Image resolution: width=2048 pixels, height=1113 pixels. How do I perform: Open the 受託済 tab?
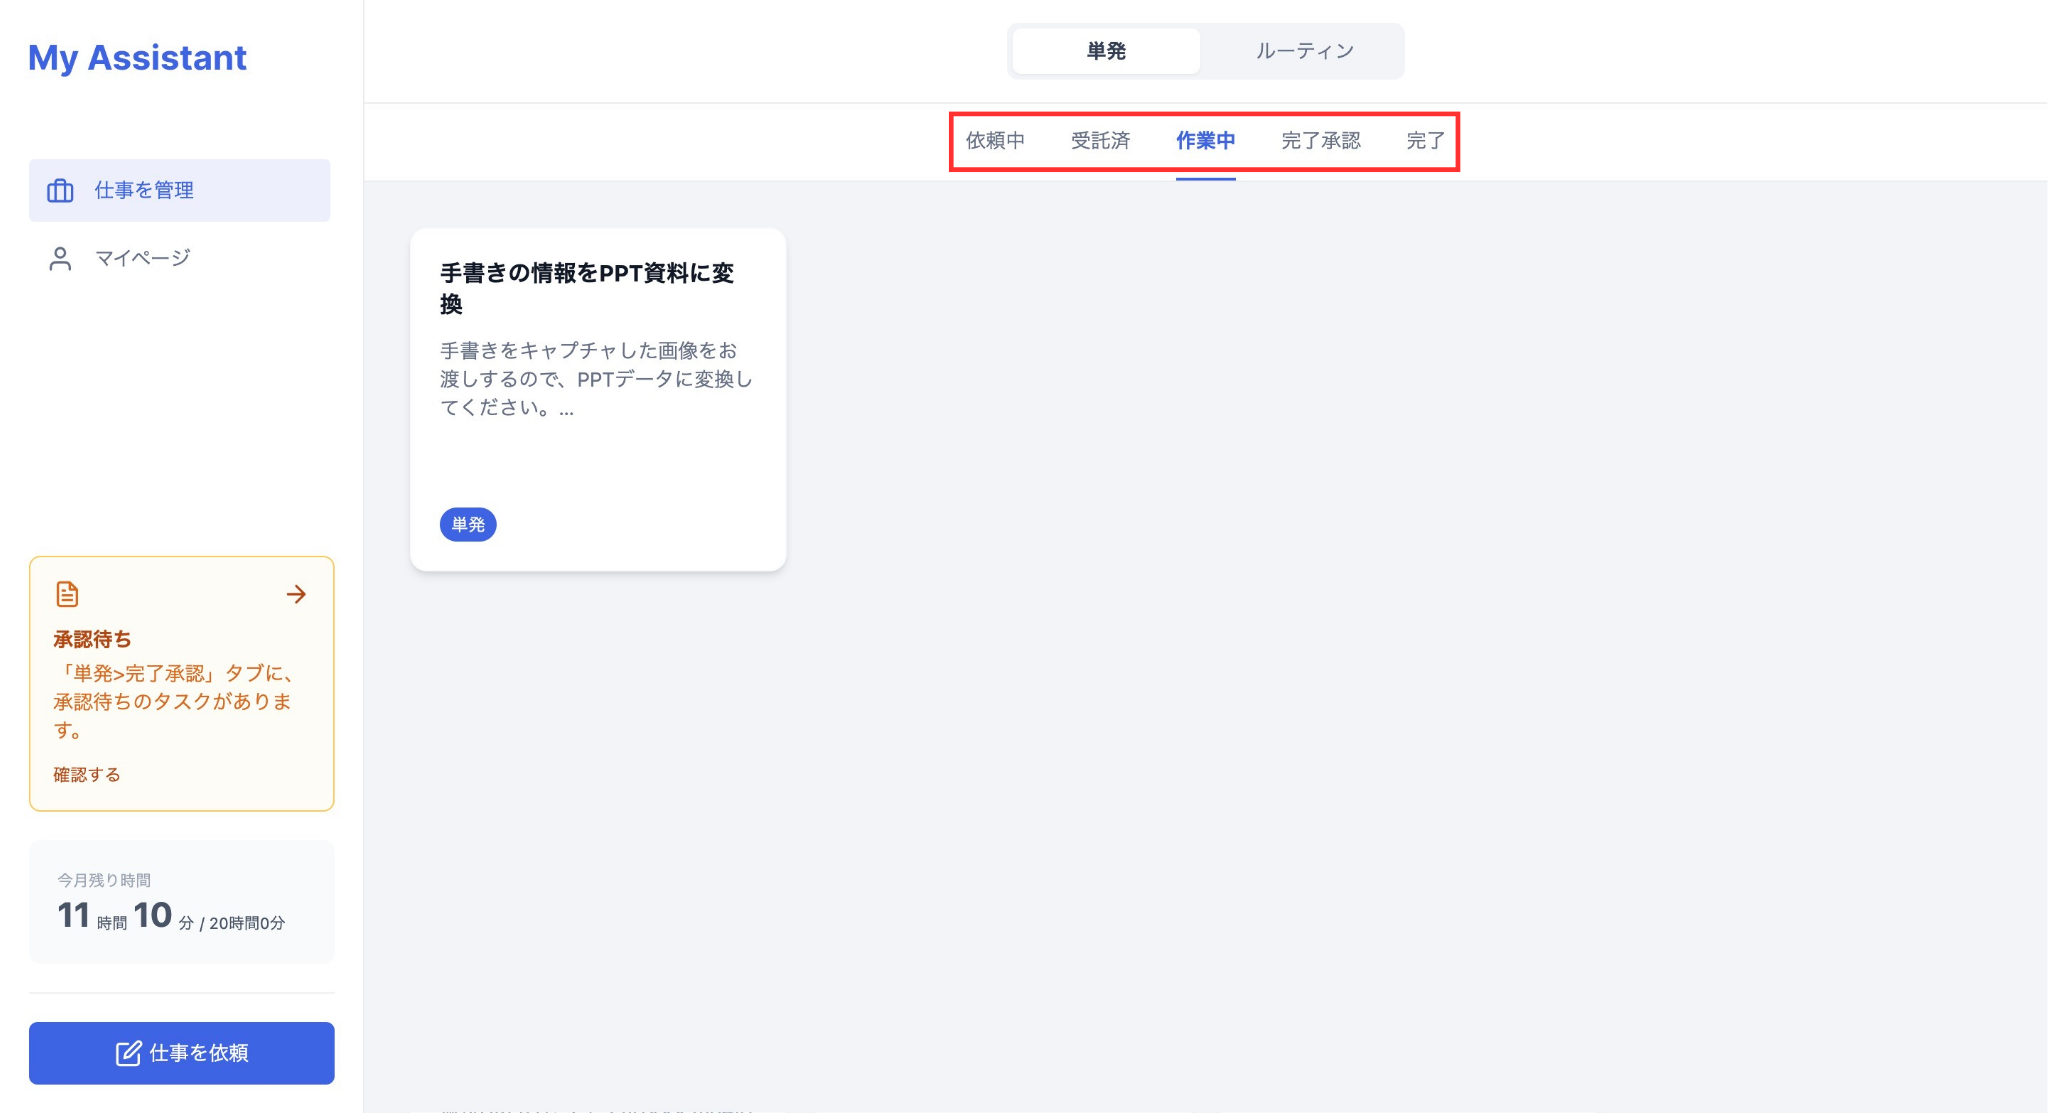point(1101,140)
